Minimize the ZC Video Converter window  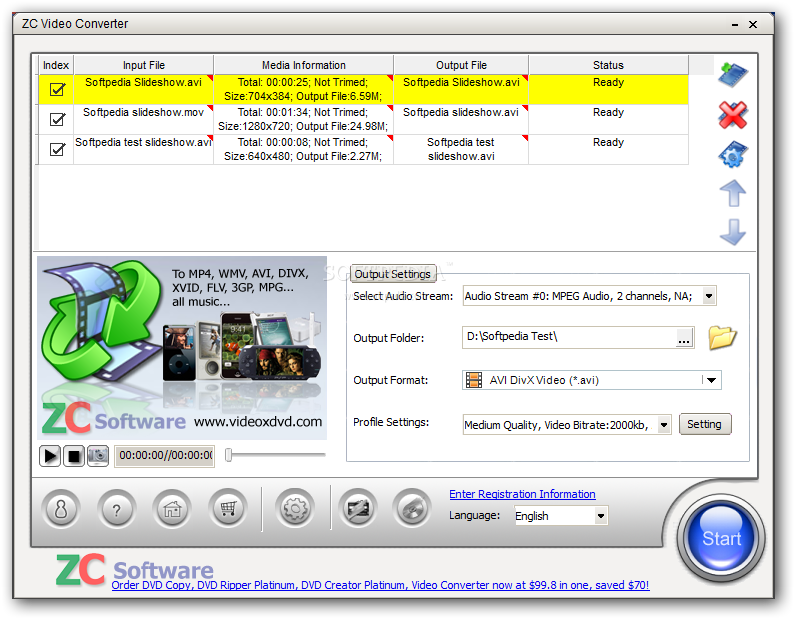(735, 24)
